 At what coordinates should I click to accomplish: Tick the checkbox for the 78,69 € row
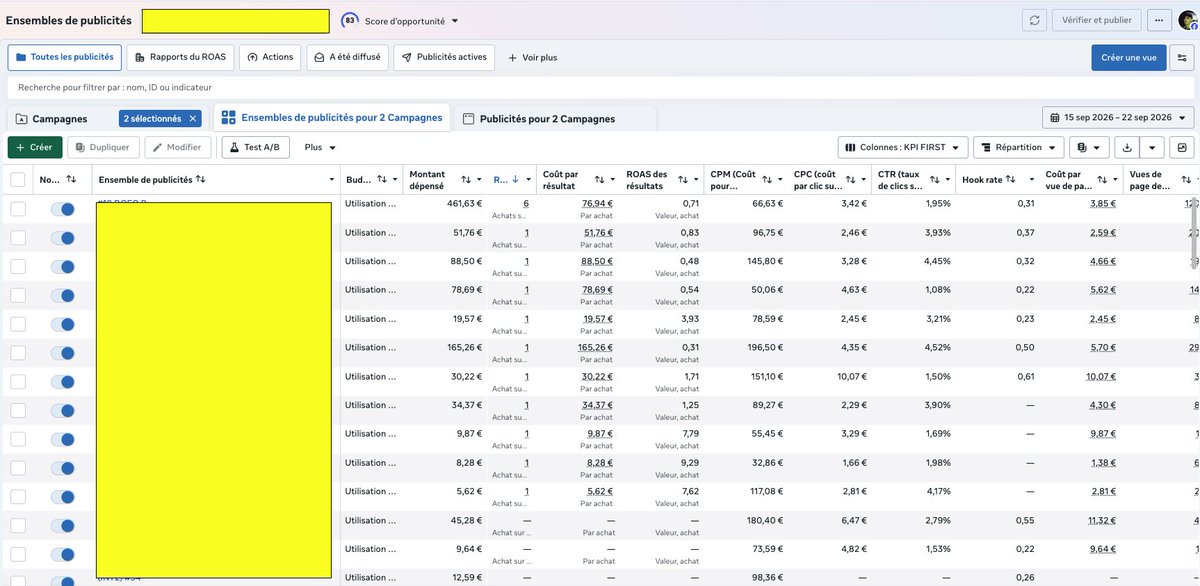(x=18, y=295)
